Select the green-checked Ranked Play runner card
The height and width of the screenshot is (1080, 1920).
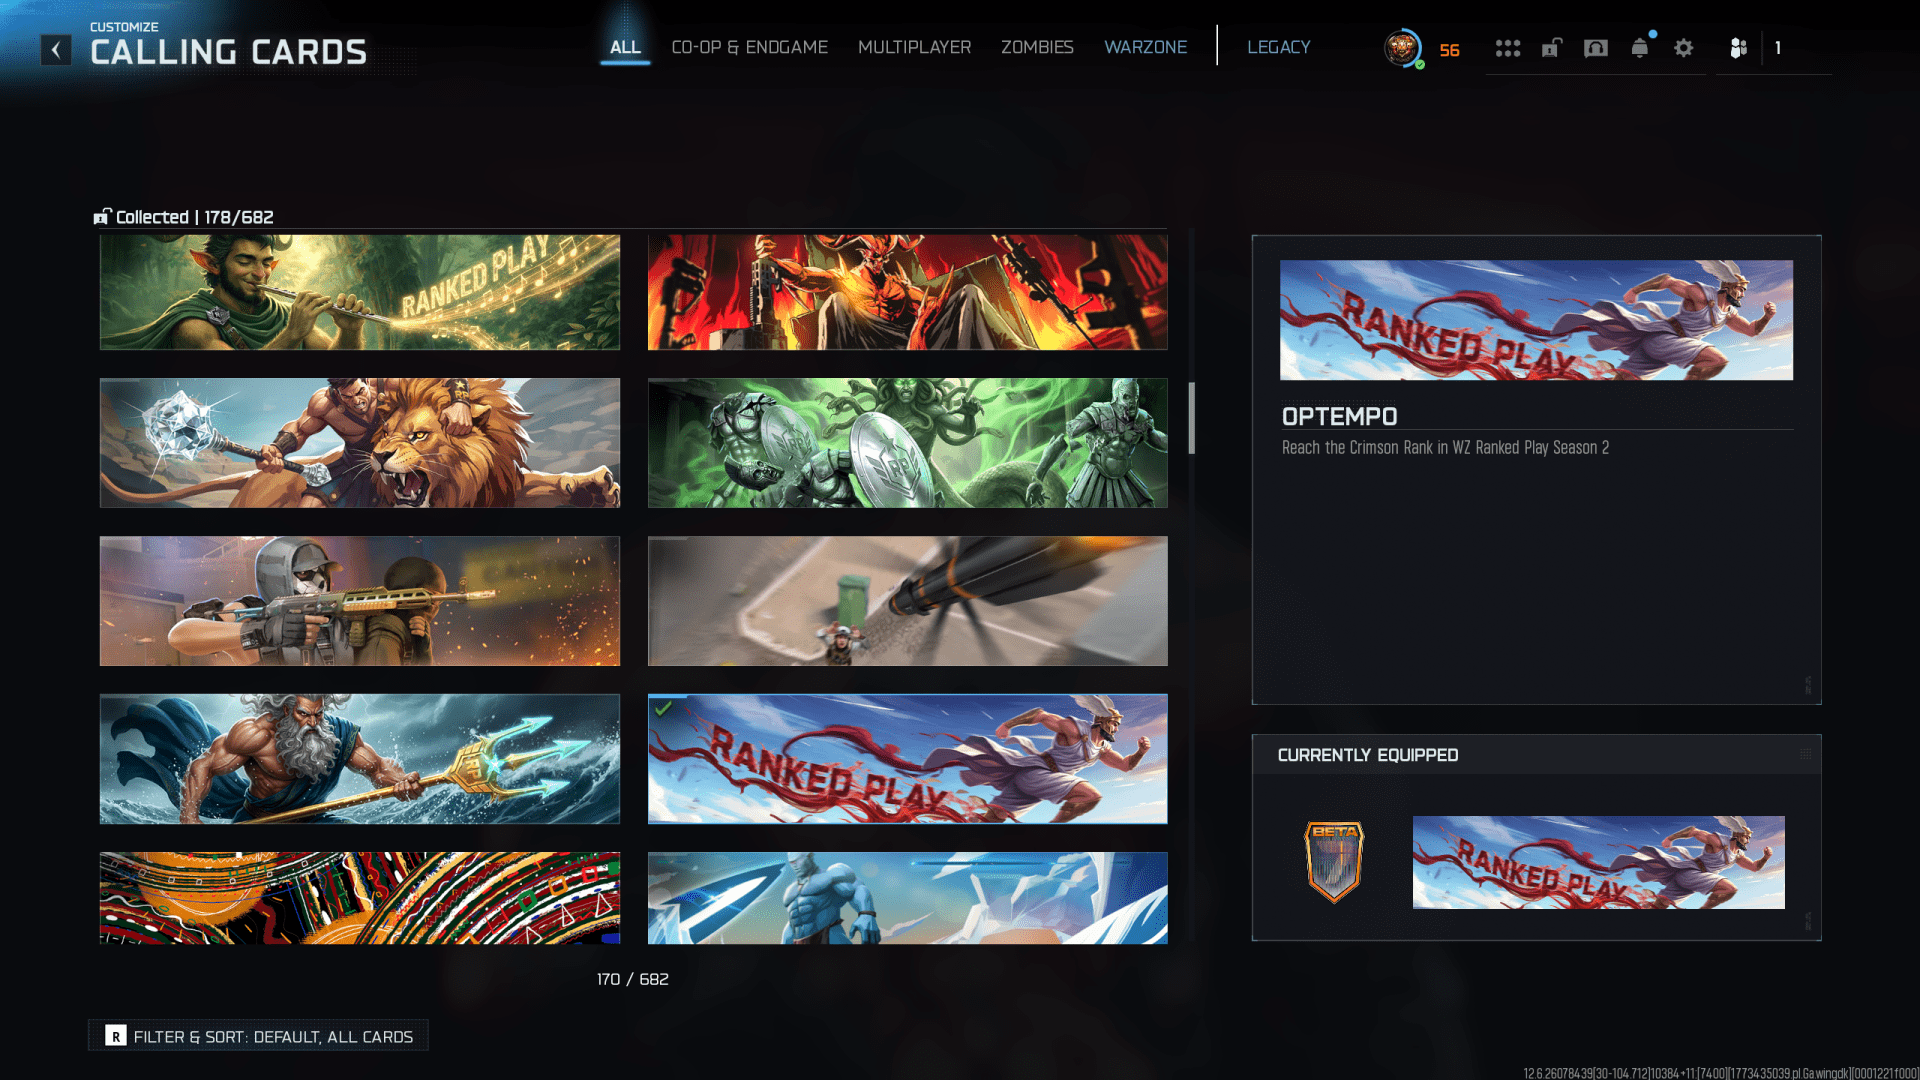(x=907, y=759)
